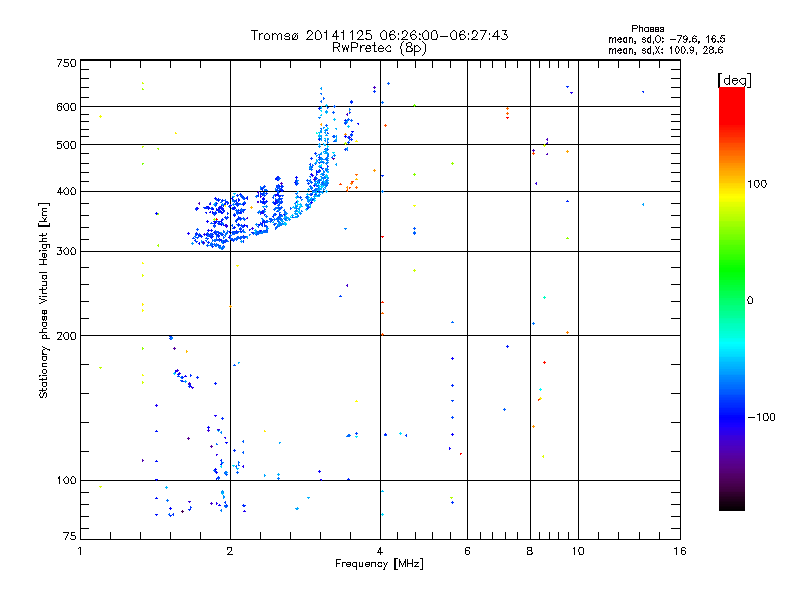Click the '100' colorbar tick label
Screen dimensions: 800x600
click(x=757, y=184)
